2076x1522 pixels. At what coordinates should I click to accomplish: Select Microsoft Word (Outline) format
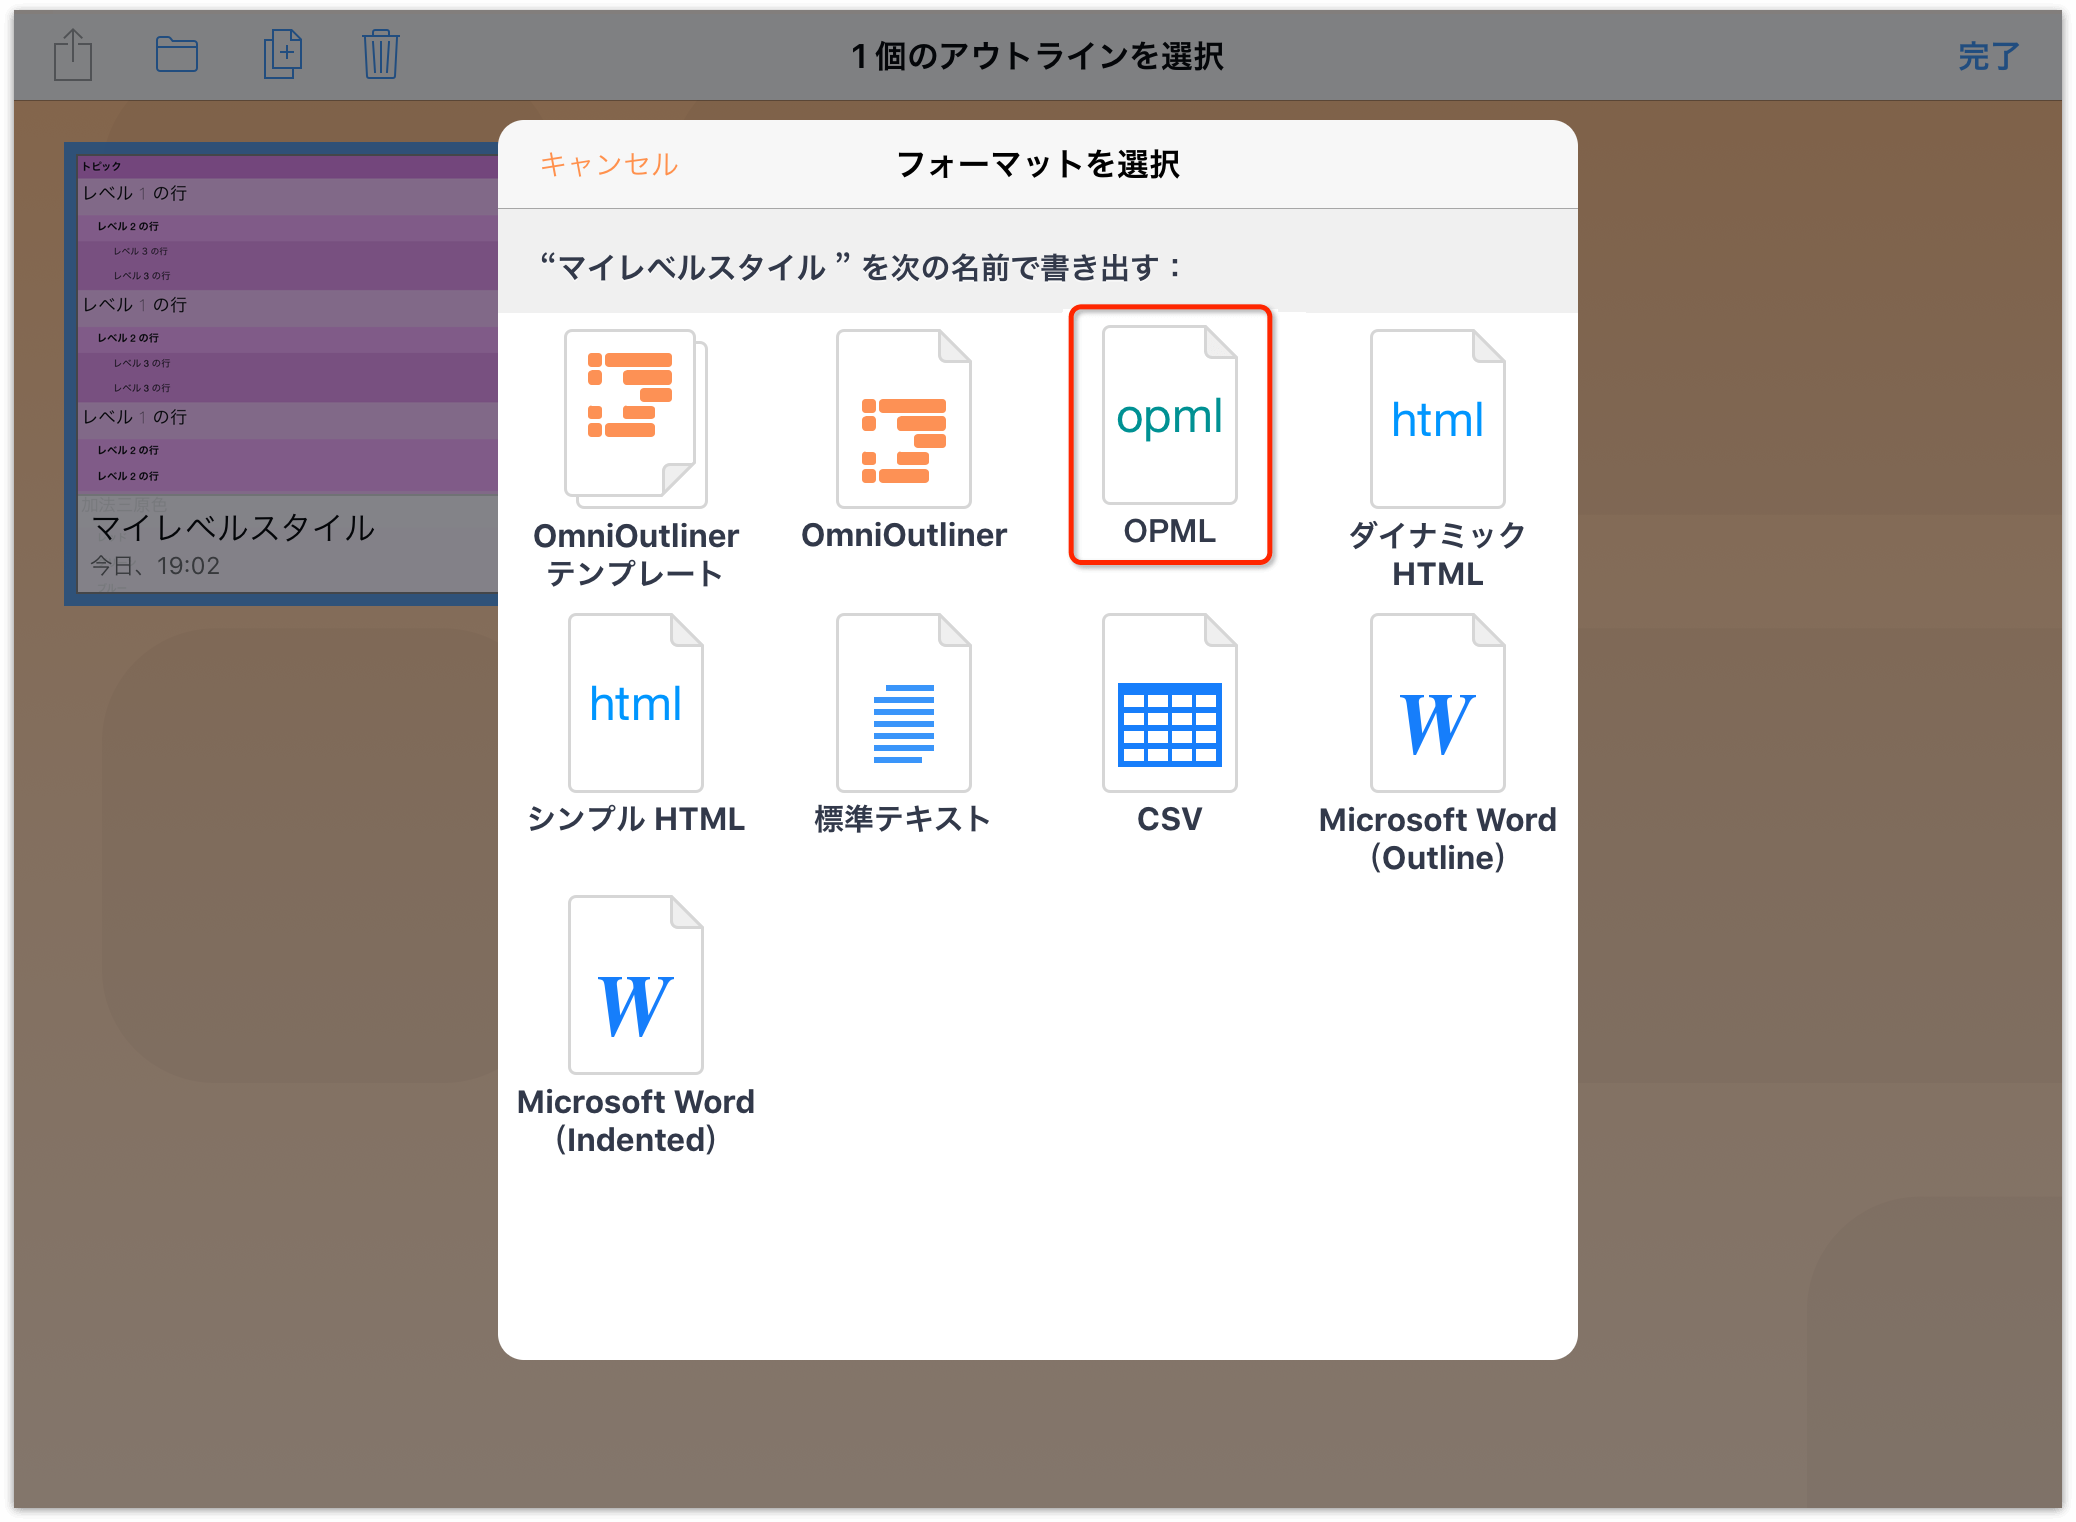point(1438,744)
